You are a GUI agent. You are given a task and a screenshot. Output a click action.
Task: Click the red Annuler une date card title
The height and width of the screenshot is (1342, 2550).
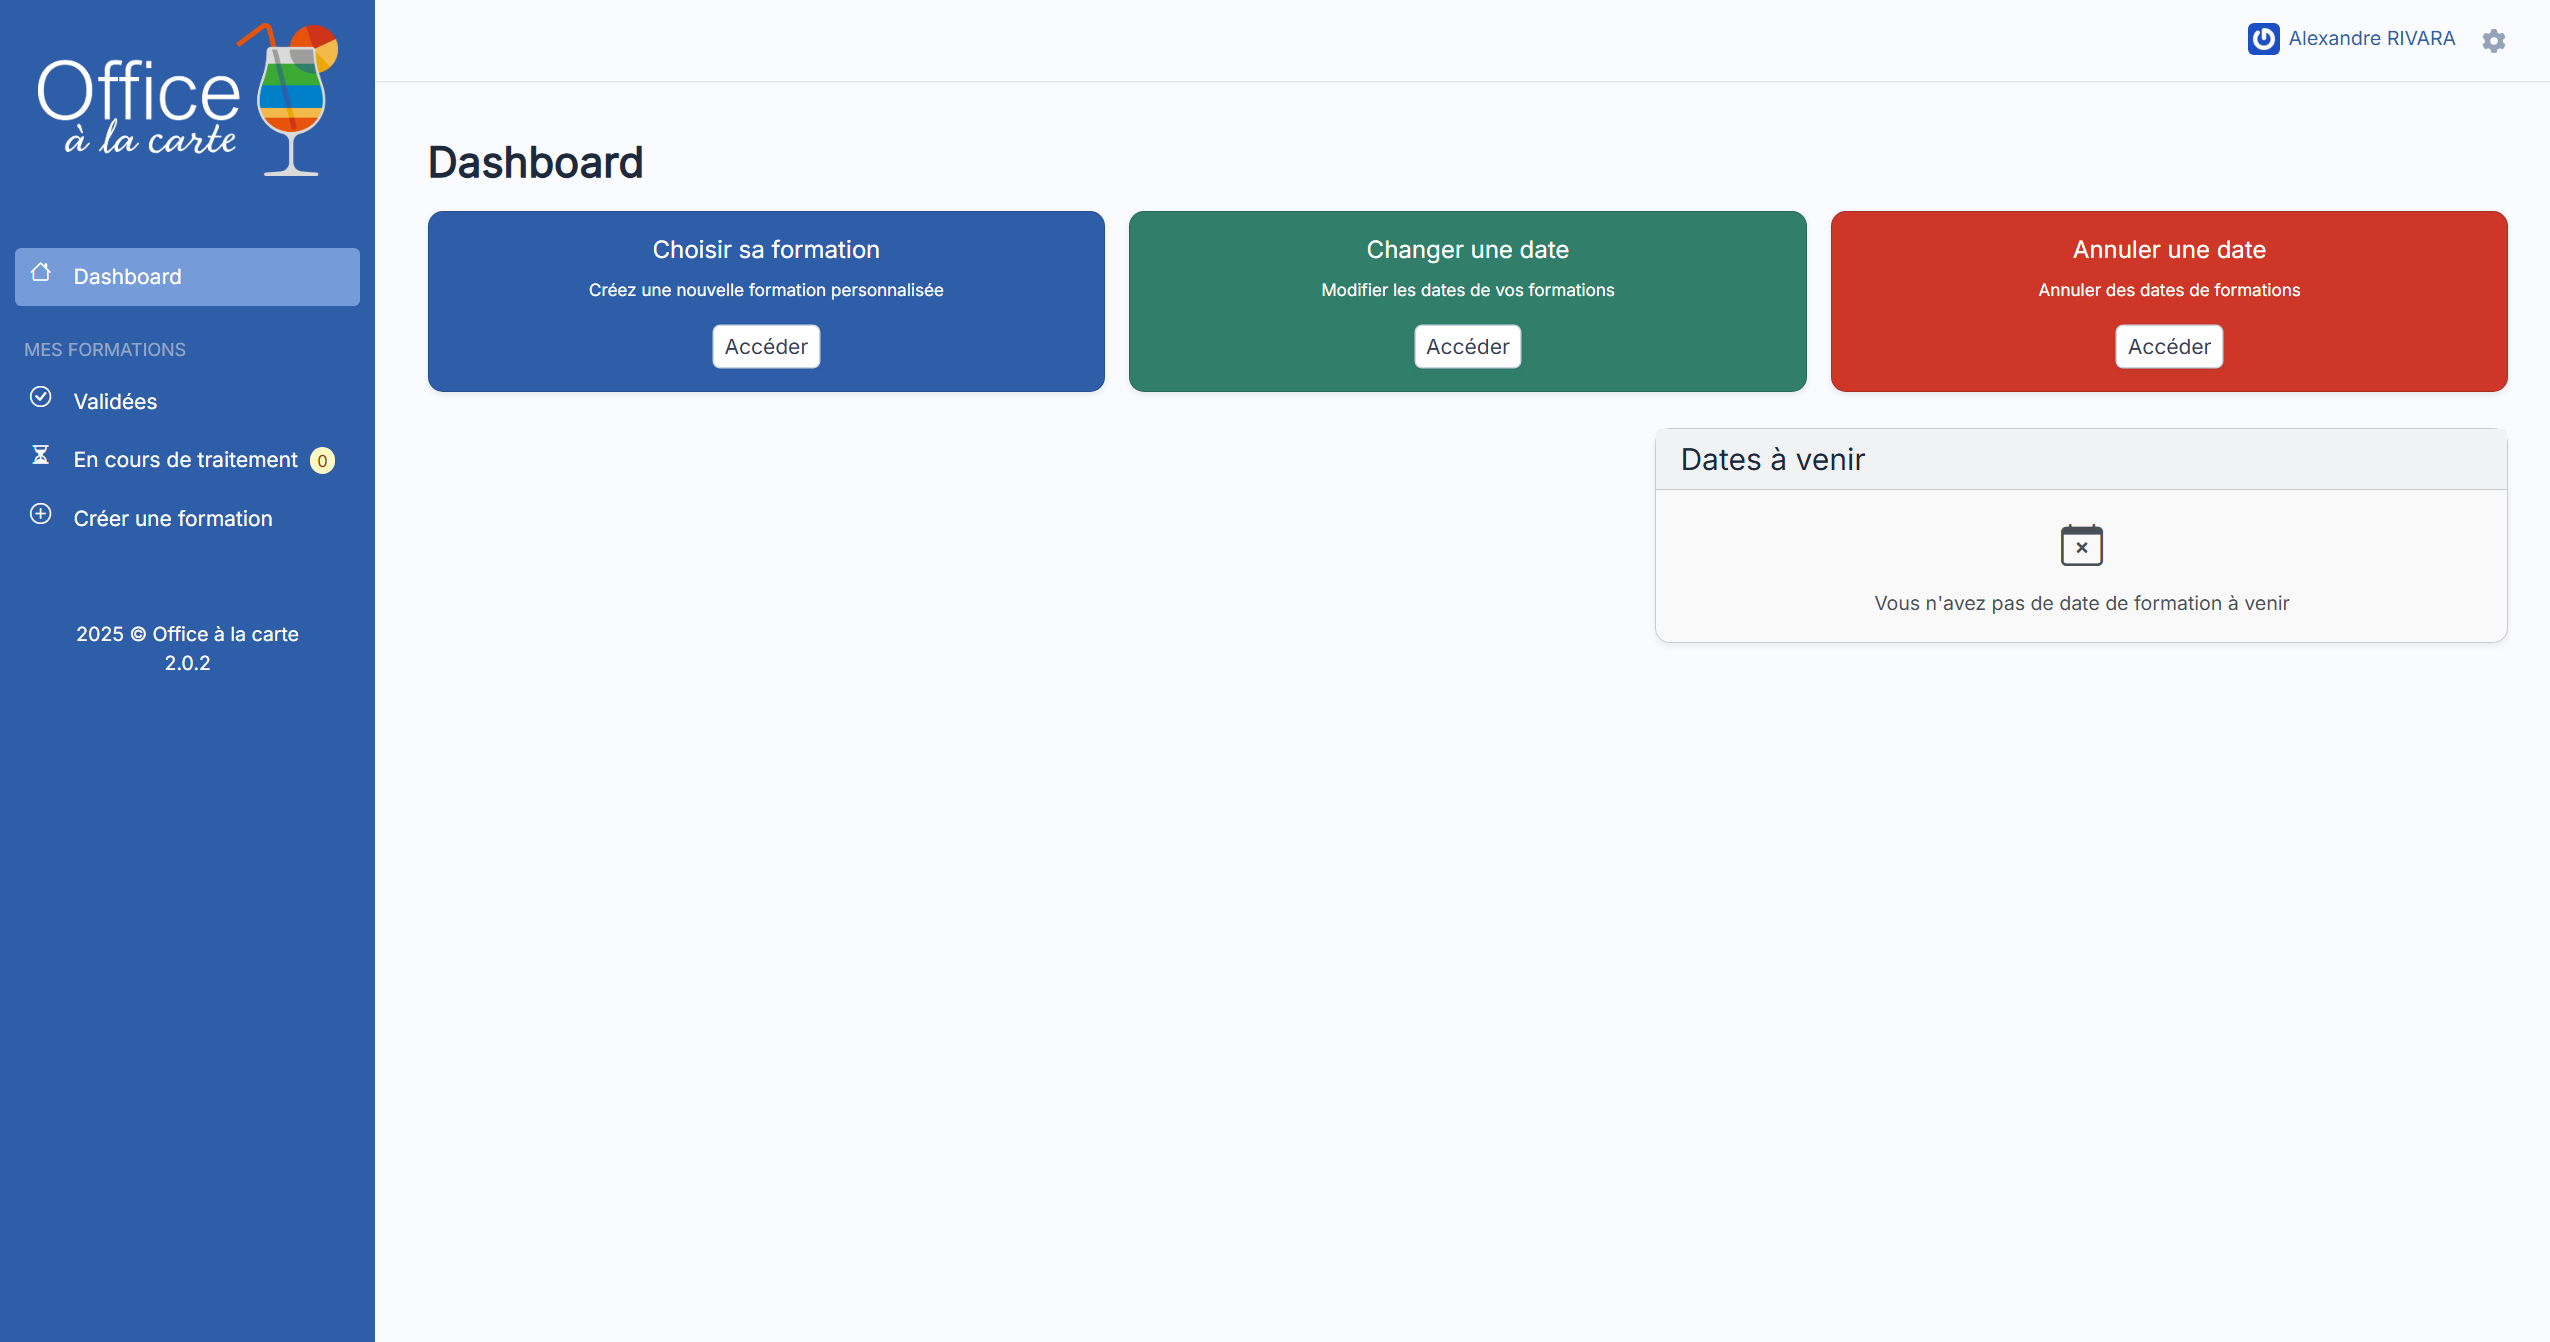[2168, 250]
